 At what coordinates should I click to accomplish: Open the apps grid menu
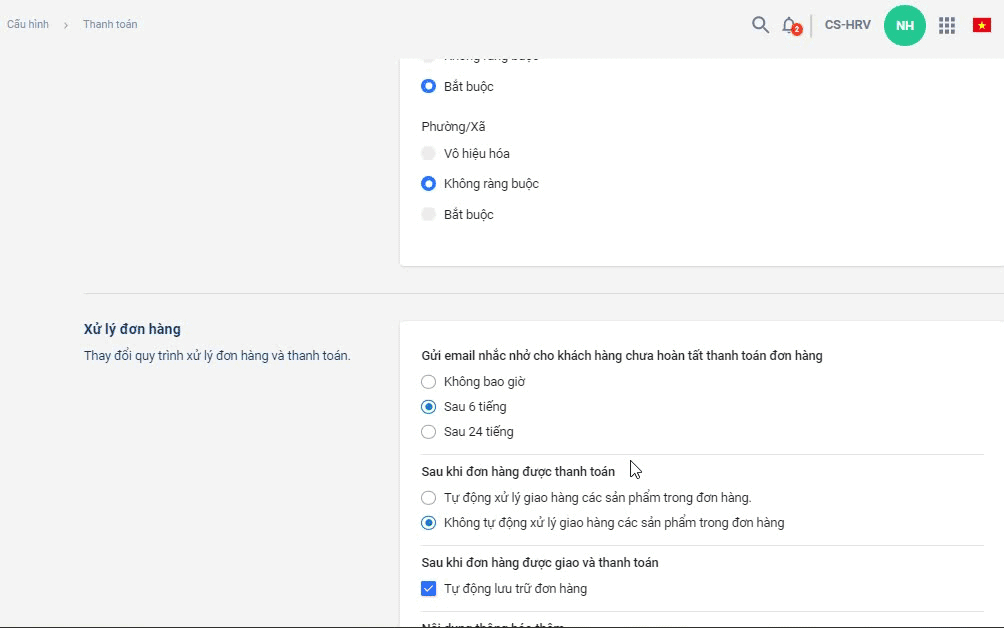click(947, 25)
